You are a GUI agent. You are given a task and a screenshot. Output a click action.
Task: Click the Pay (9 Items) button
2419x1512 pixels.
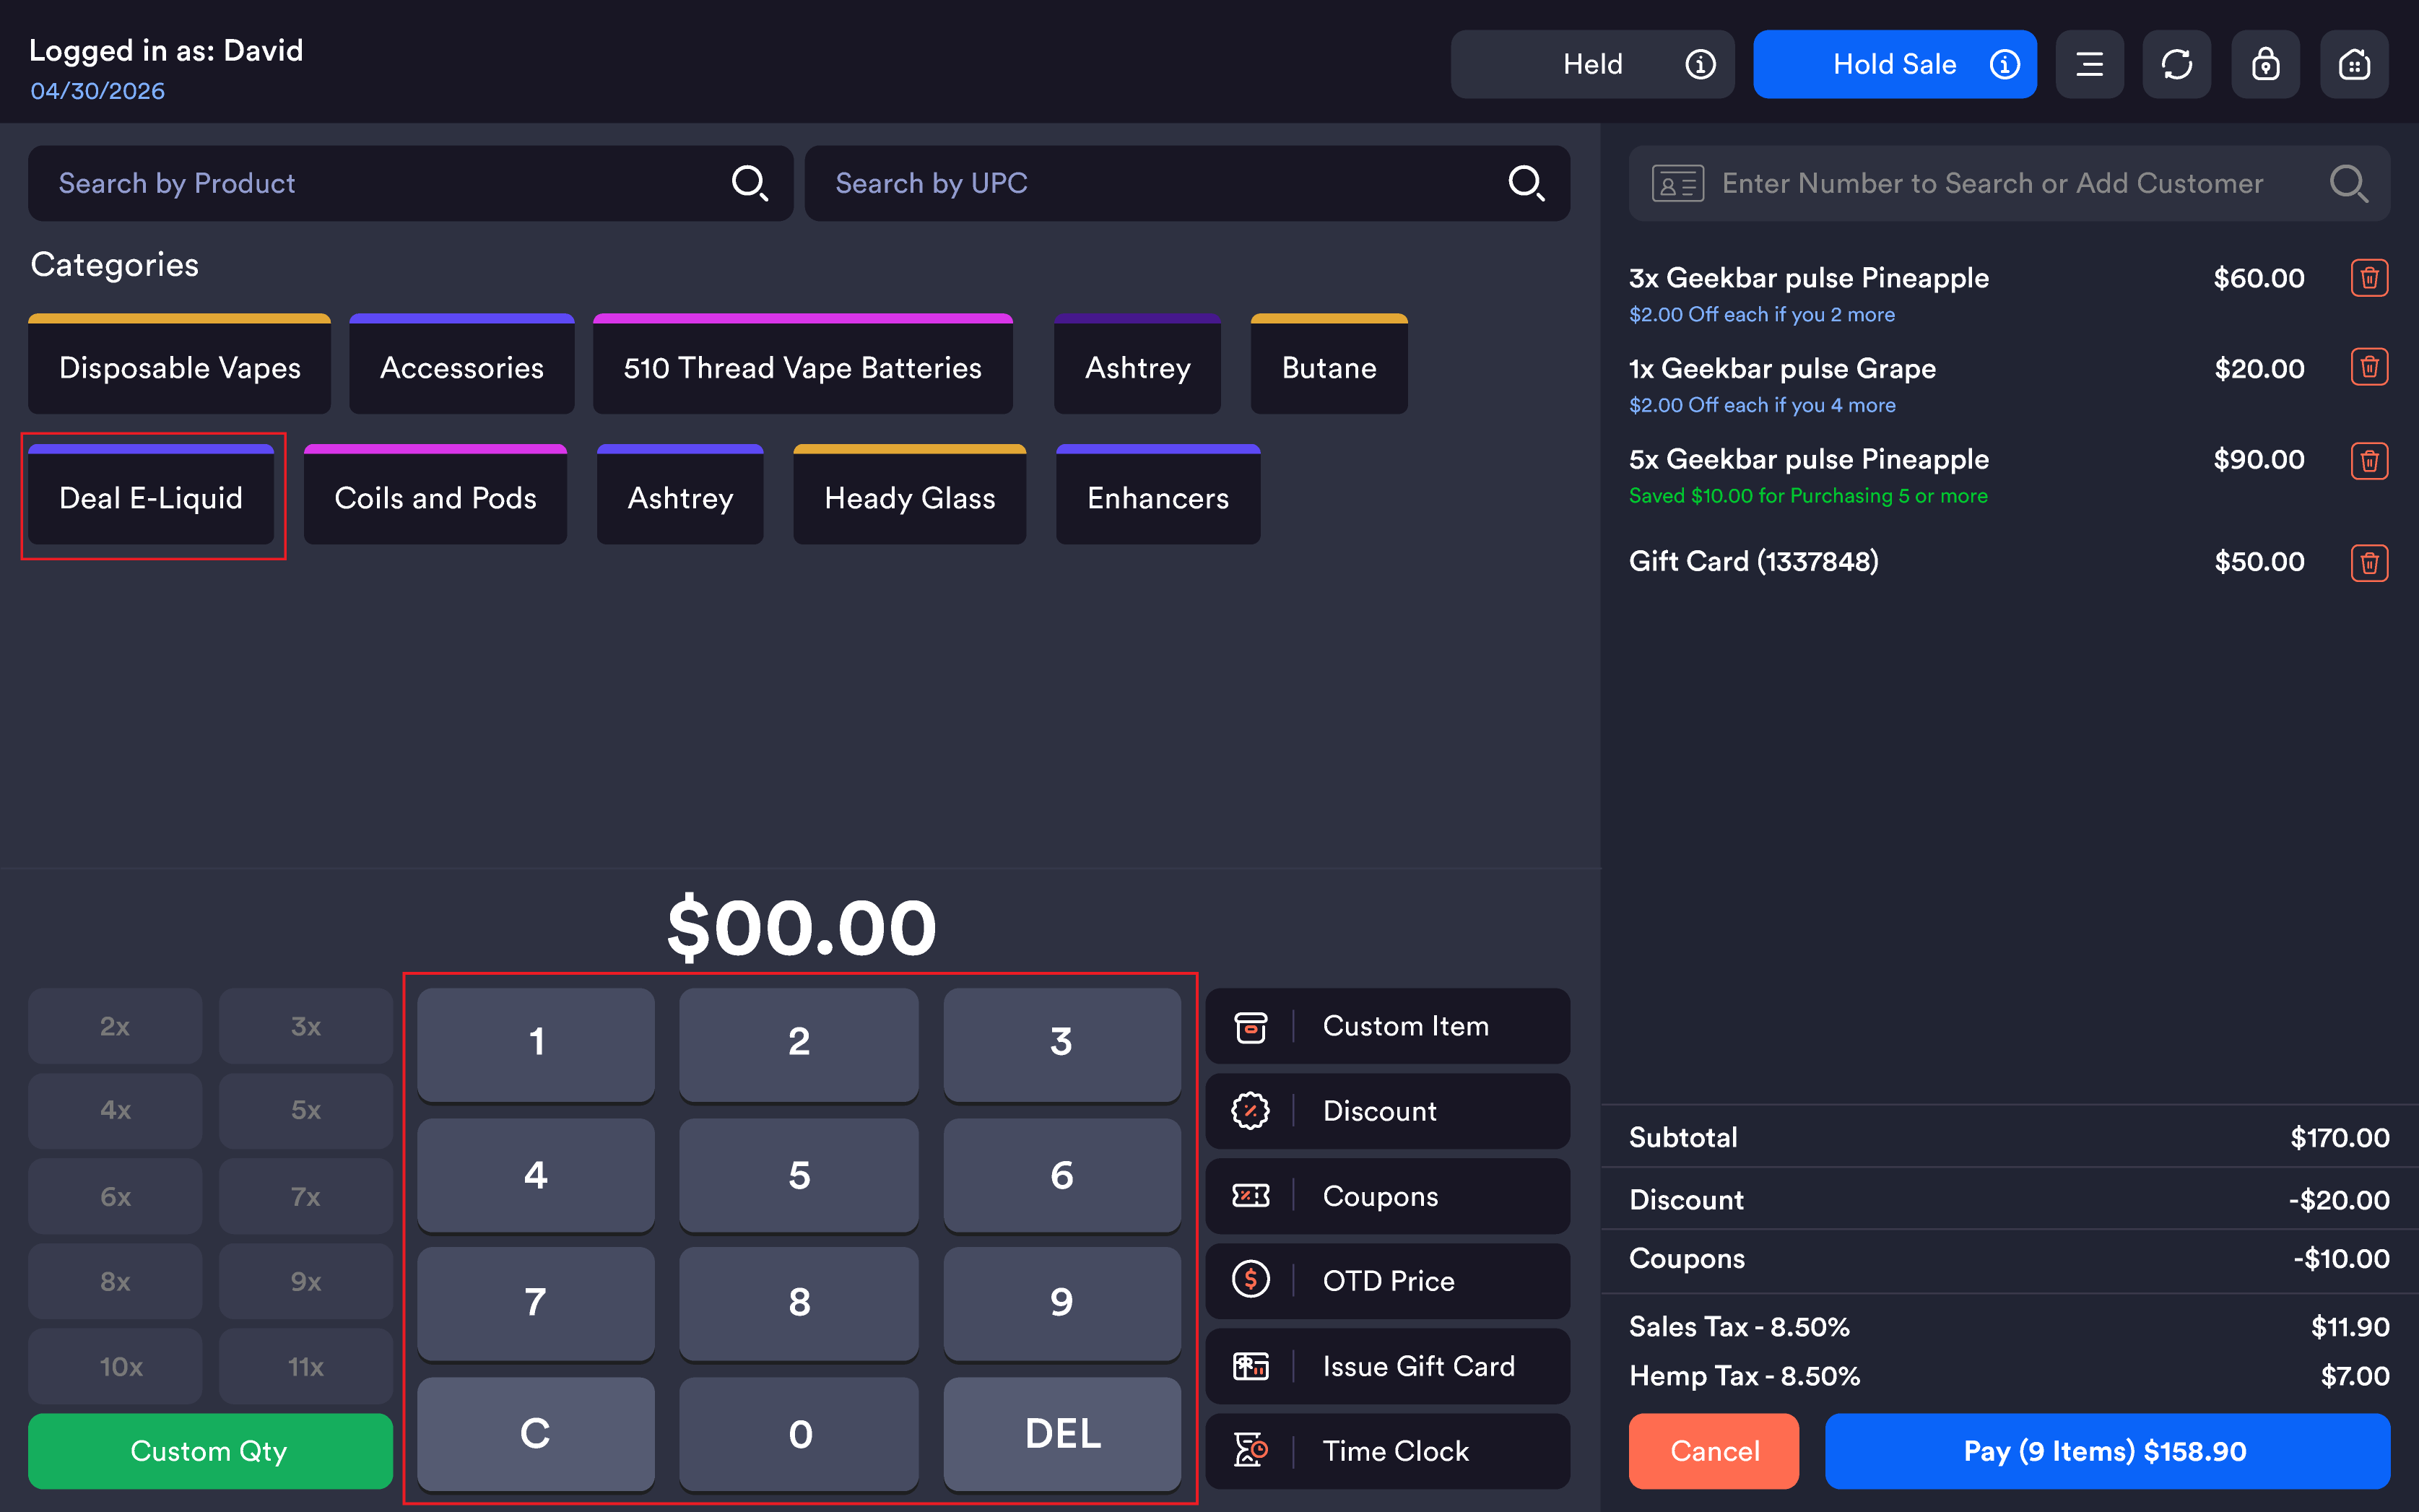pos(2107,1450)
